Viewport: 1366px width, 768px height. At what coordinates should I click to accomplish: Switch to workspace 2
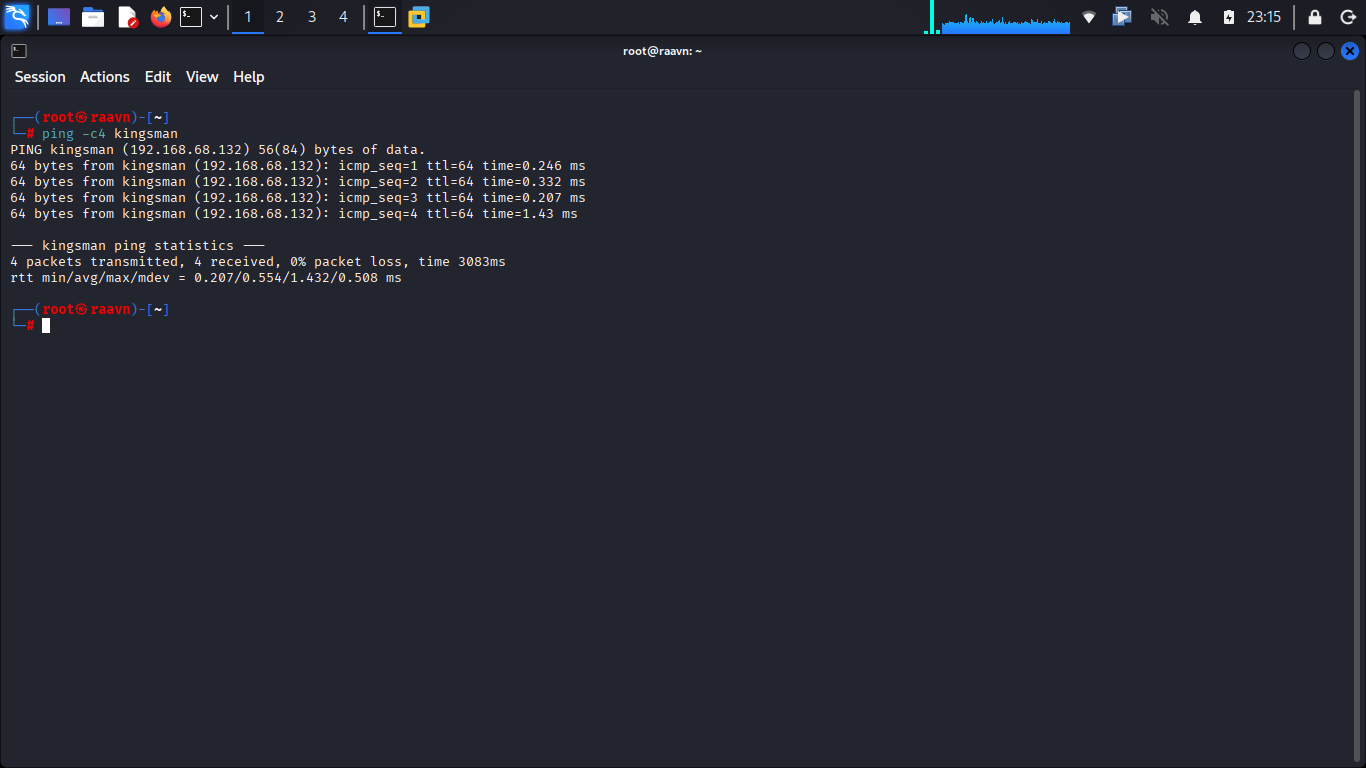point(280,17)
